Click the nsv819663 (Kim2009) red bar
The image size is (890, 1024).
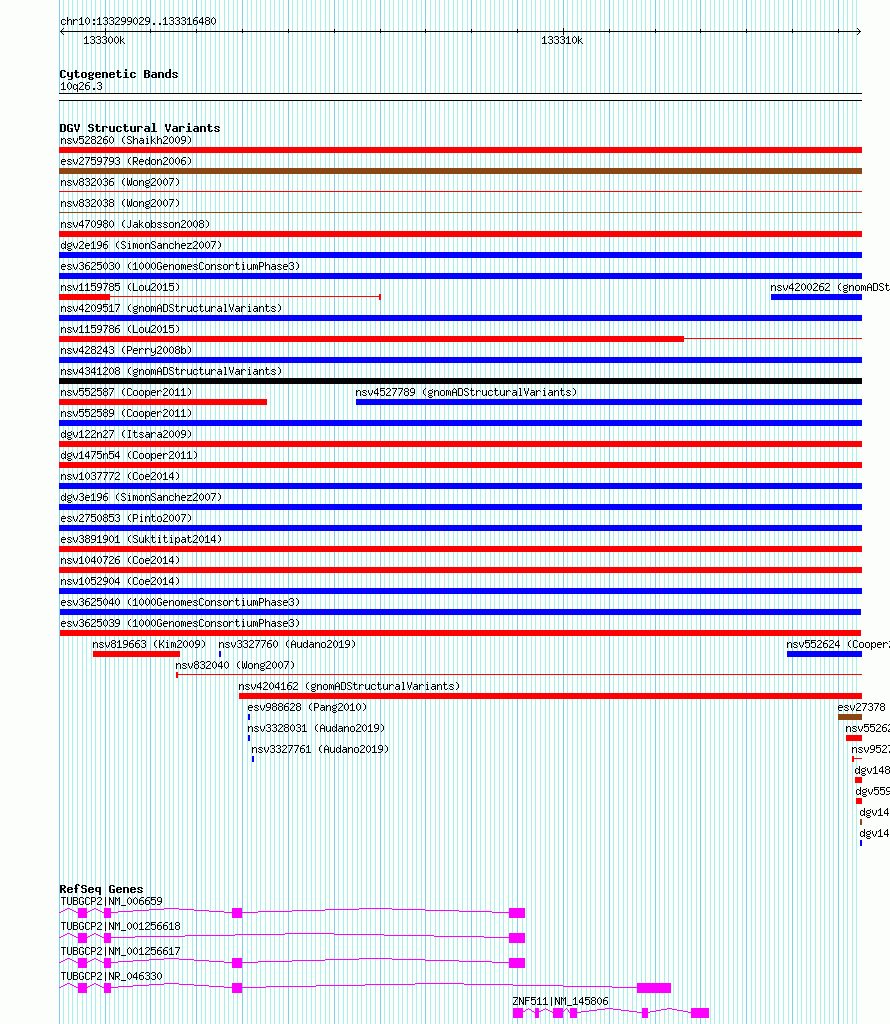[136, 654]
